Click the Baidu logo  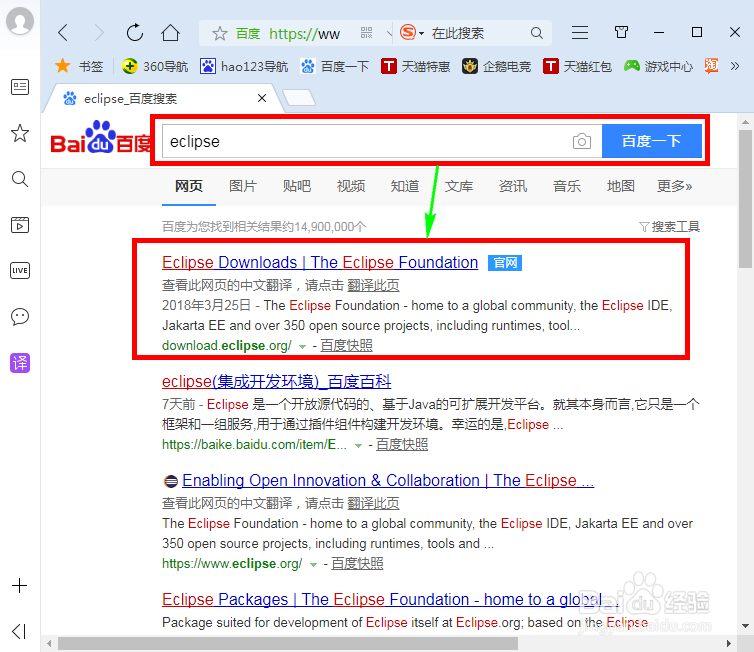[x=101, y=138]
